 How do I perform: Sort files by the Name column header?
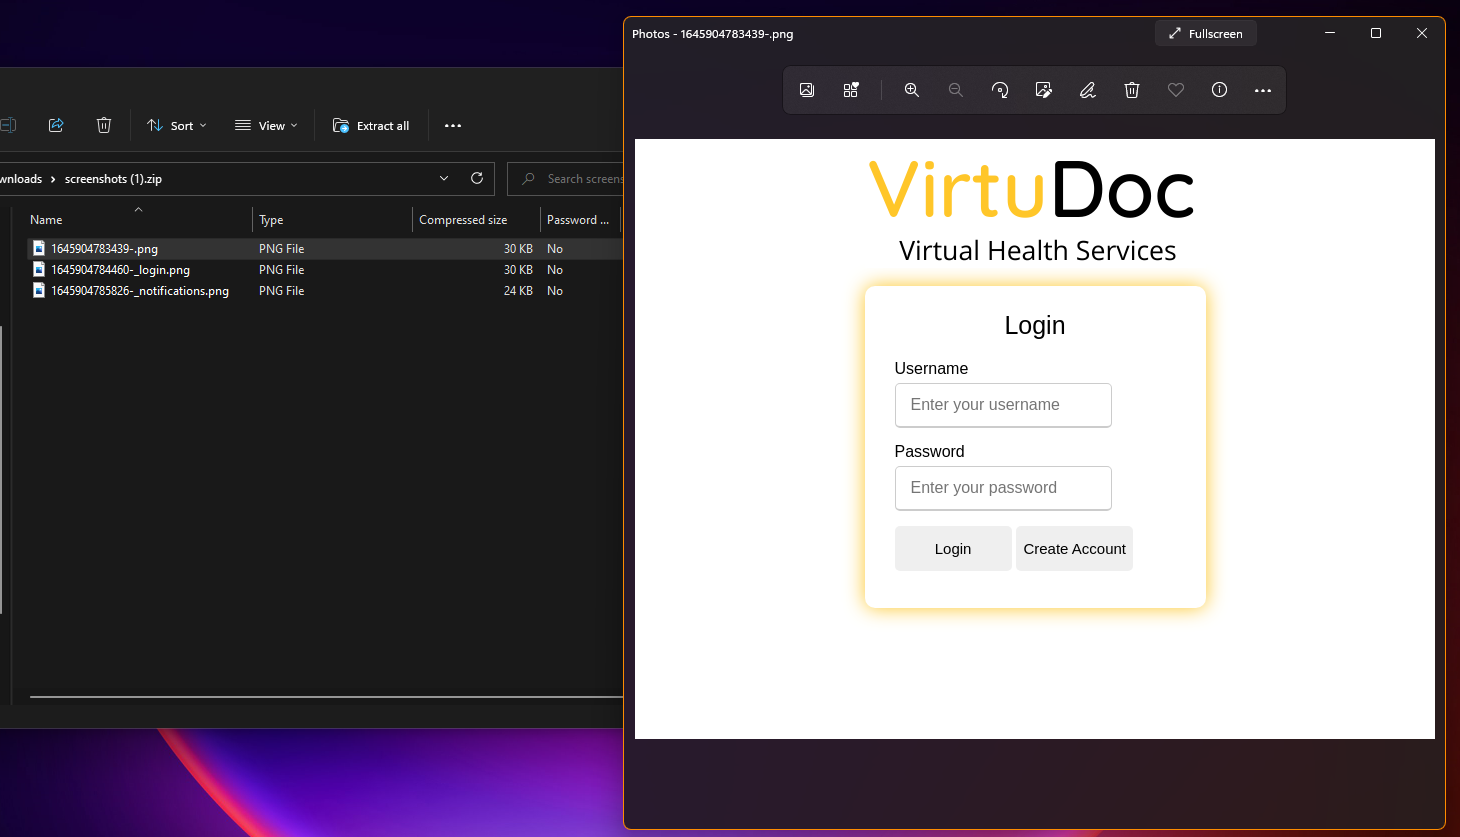click(x=138, y=220)
